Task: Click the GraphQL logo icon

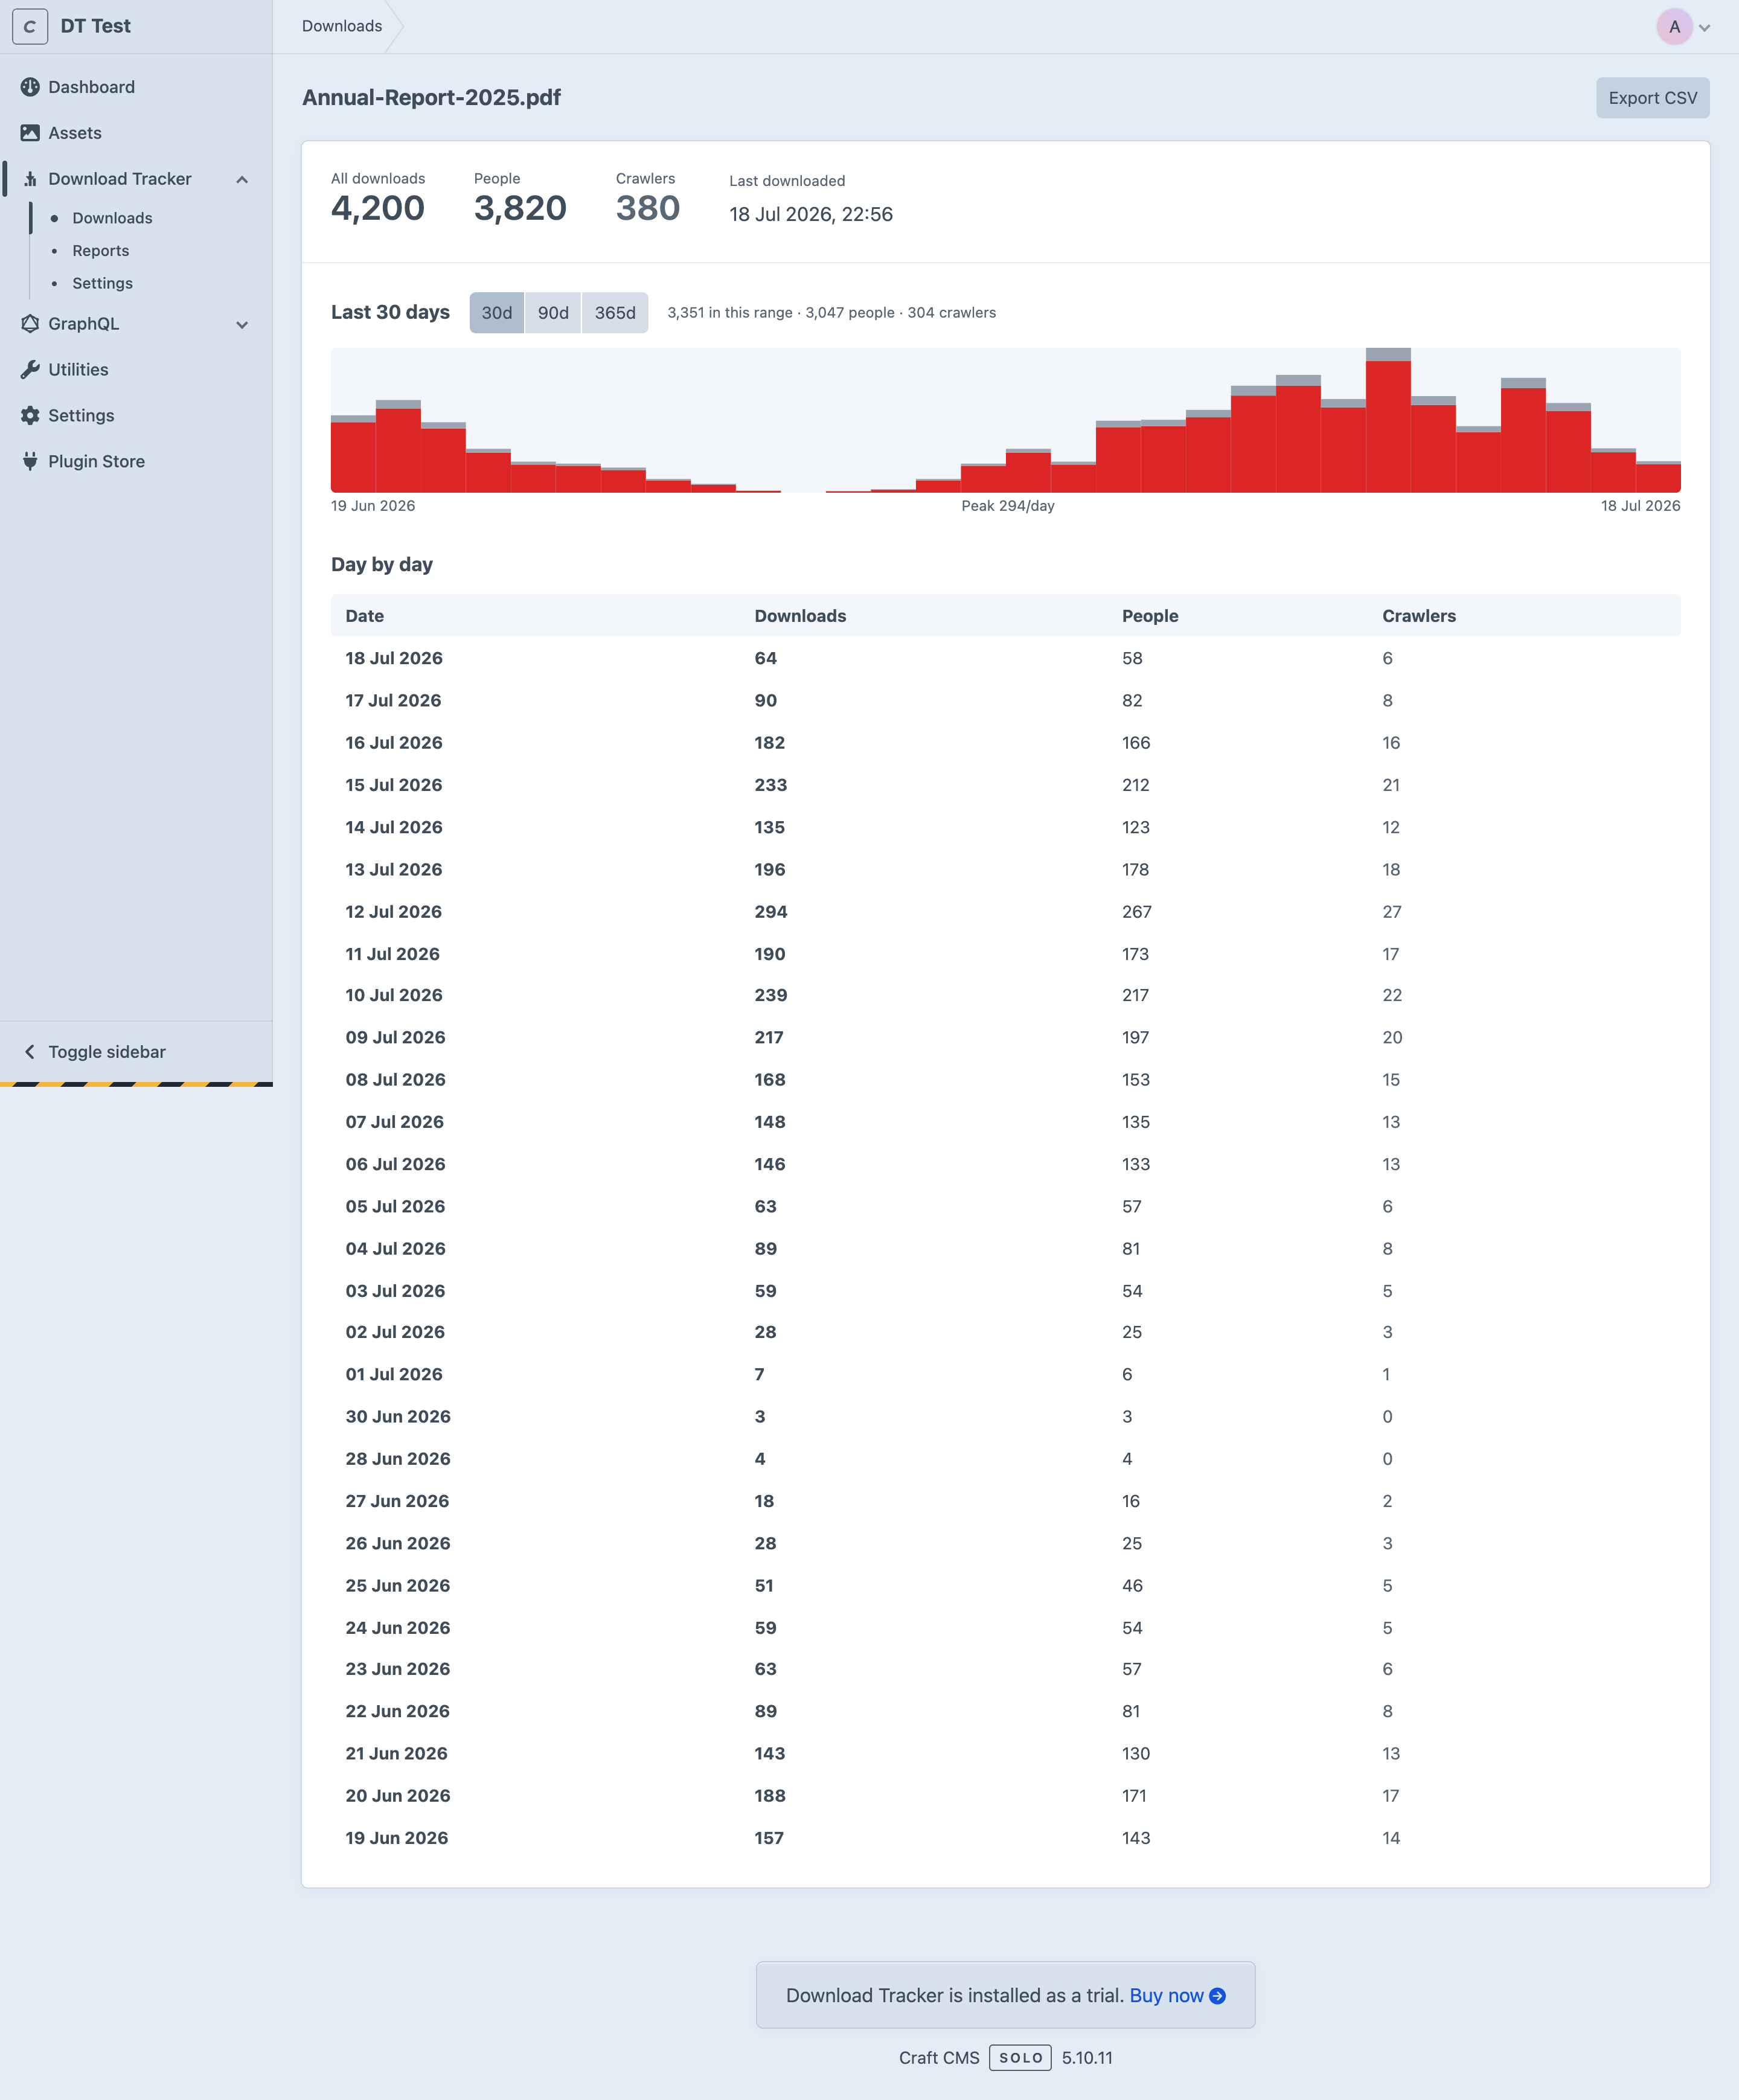Action: [x=30, y=324]
